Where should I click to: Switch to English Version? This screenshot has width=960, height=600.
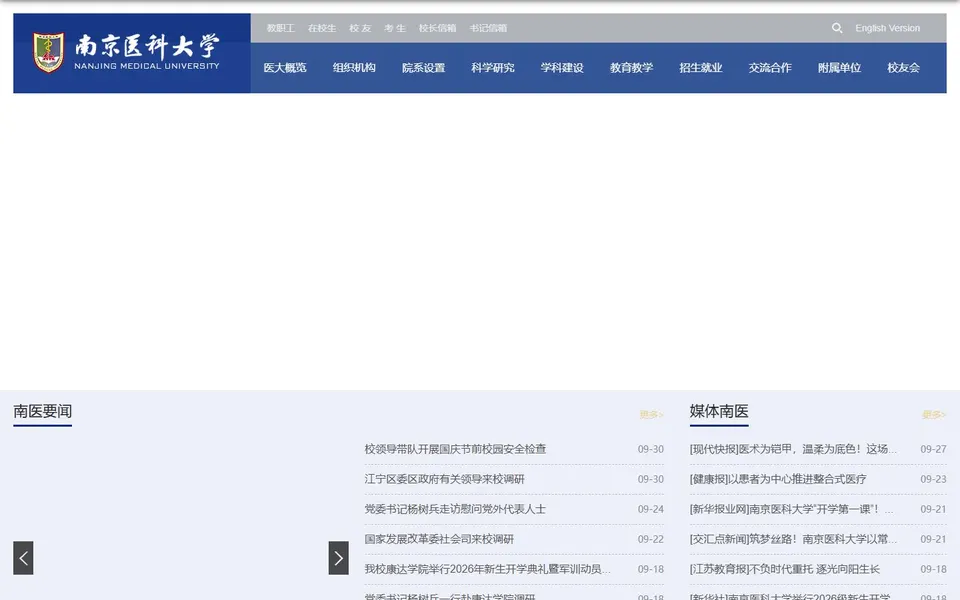(x=887, y=28)
